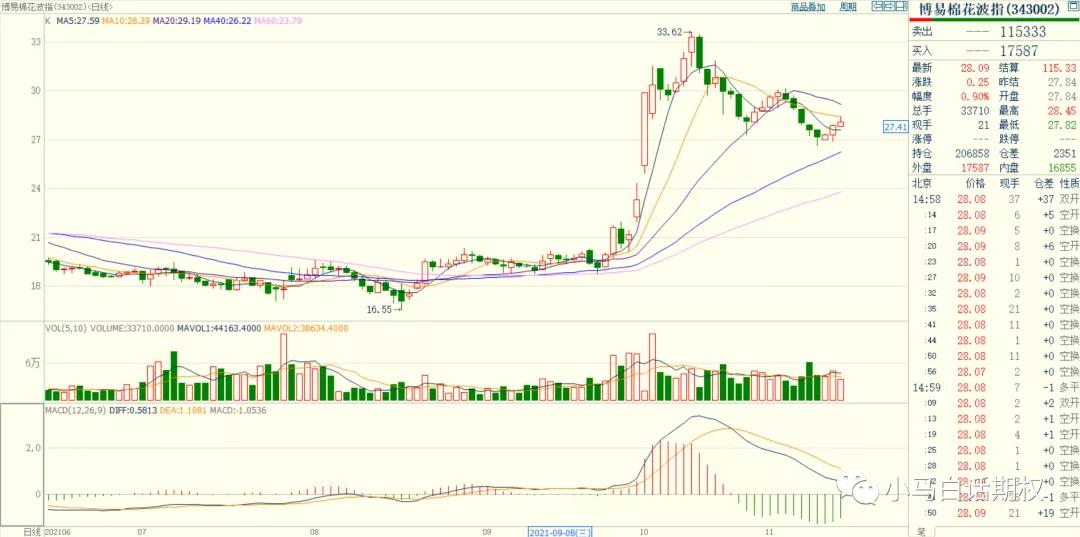The image size is (1080, 537).
Task: Click the 27.41 price tag on the right axis
Action: 895,127
